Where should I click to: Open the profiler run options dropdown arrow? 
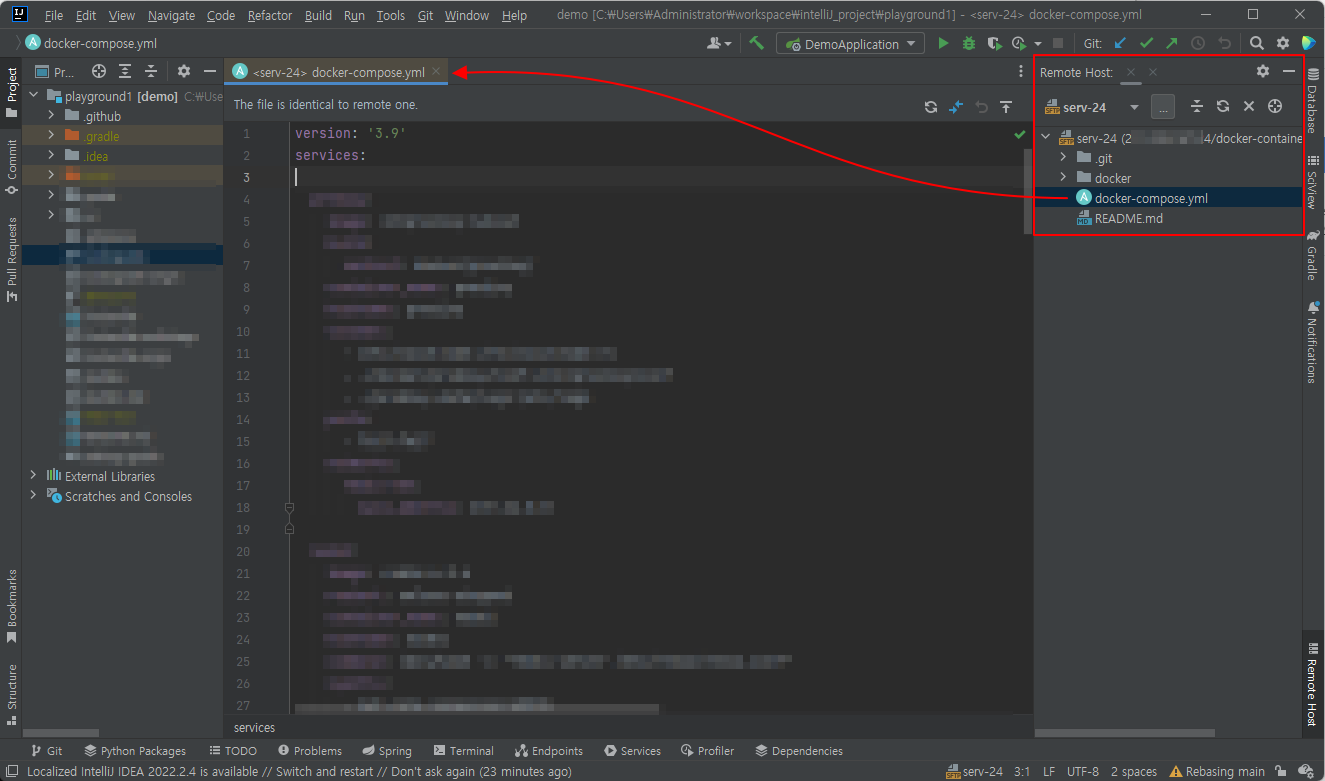click(x=1038, y=44)
